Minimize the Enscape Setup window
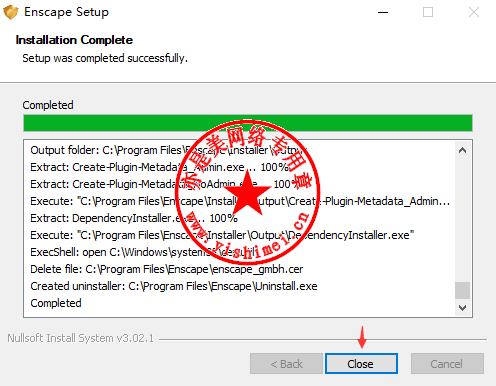Image resolution: width=496 pixels, height=386 pixels. [383, 12]
